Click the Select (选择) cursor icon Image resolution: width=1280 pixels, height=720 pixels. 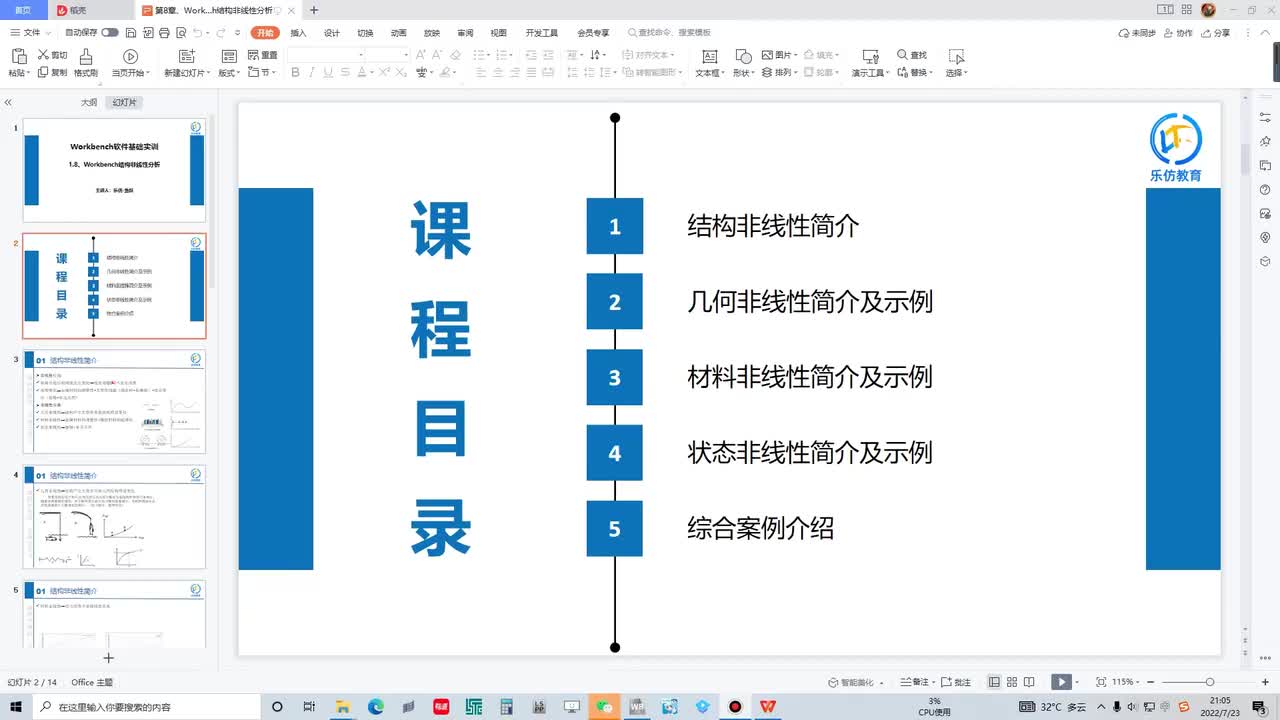956,57
